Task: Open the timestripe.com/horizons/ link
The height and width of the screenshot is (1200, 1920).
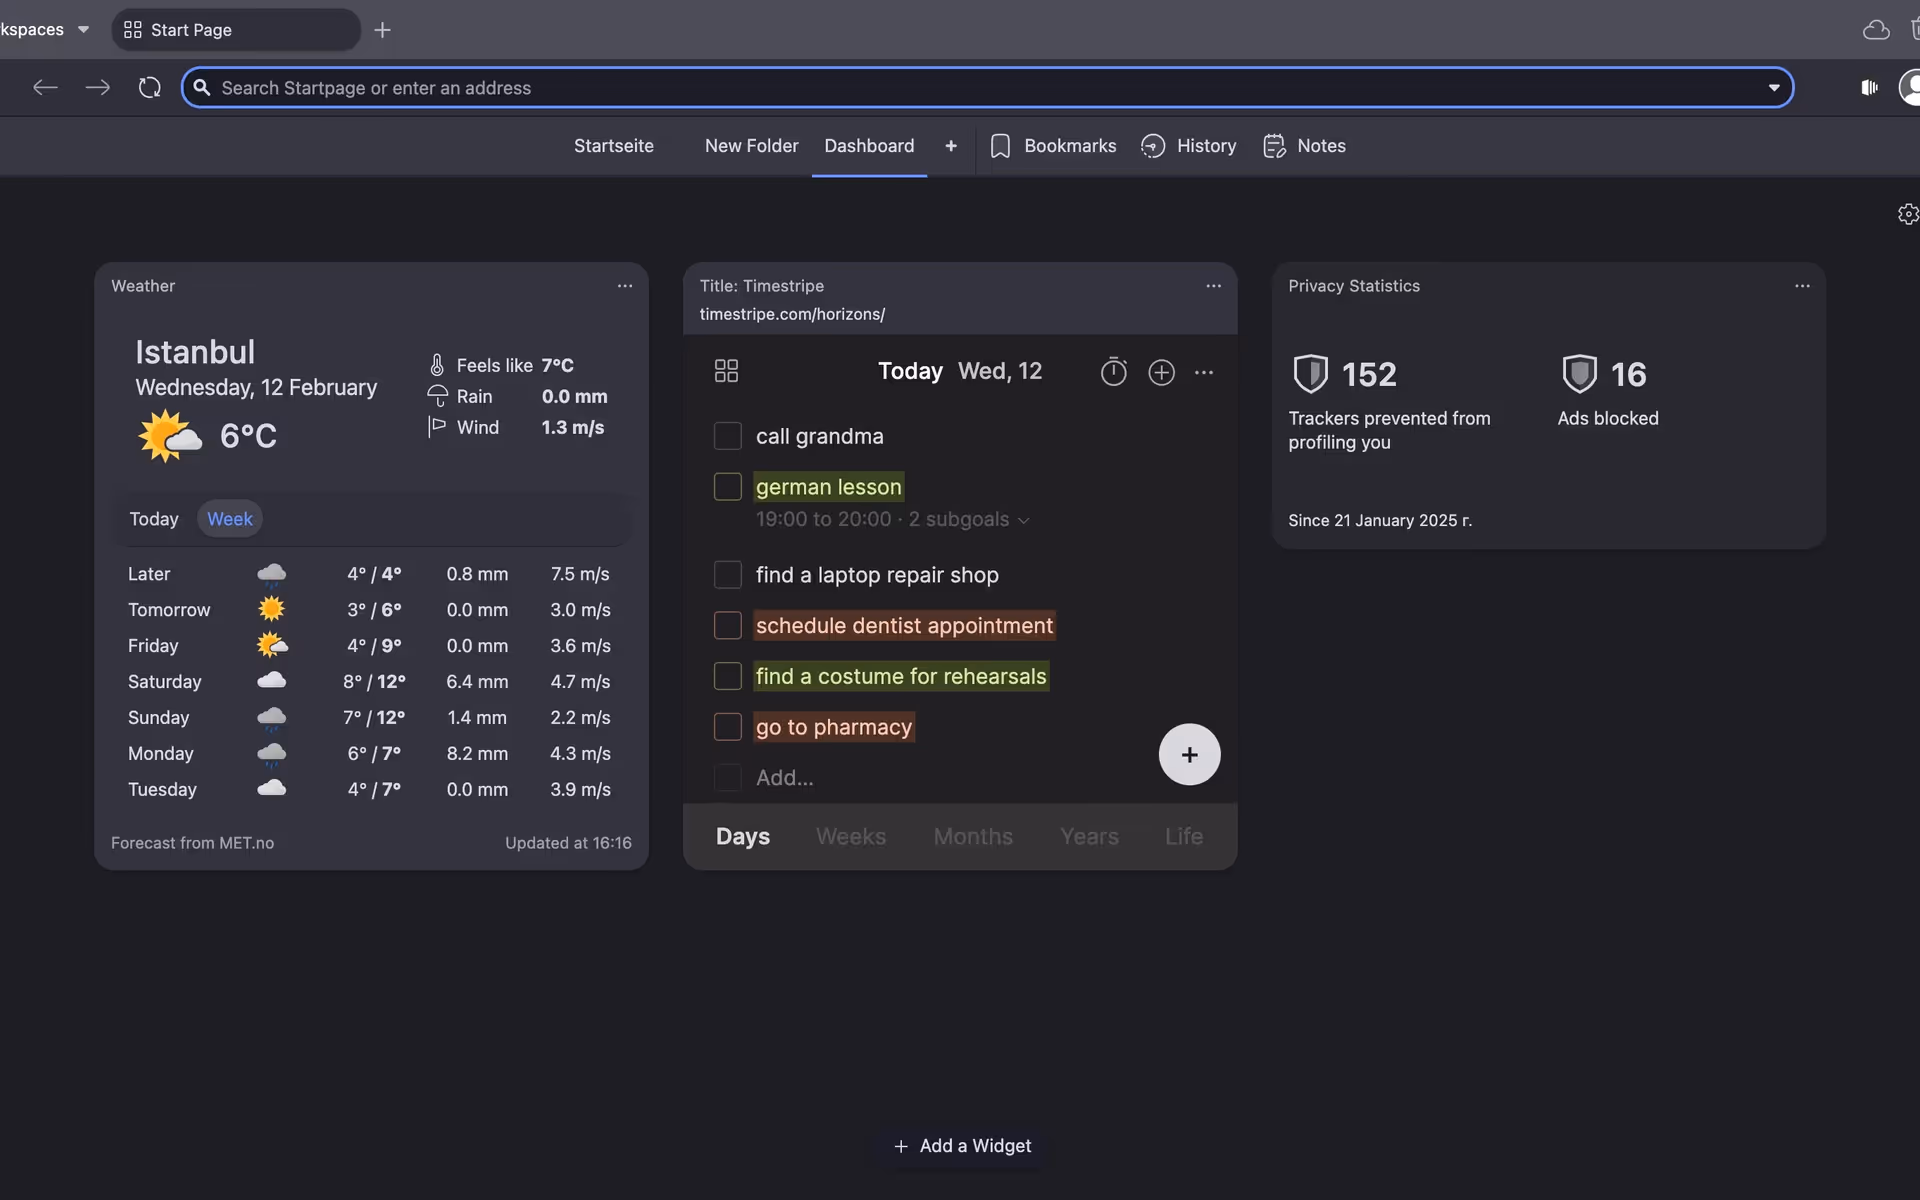Action: (791, 314)
